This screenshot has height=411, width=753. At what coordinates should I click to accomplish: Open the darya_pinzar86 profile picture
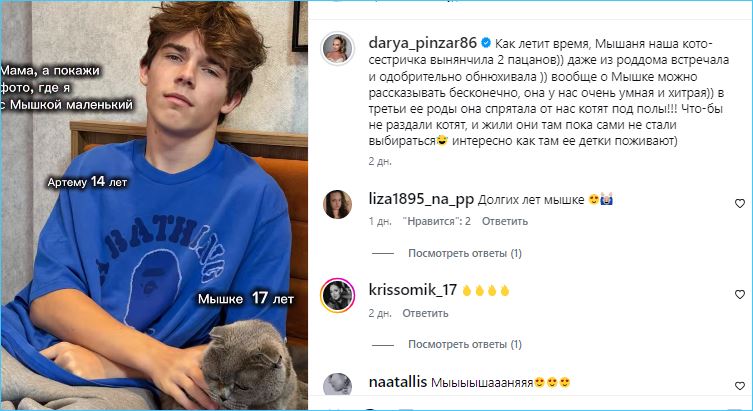pos(337,48)
